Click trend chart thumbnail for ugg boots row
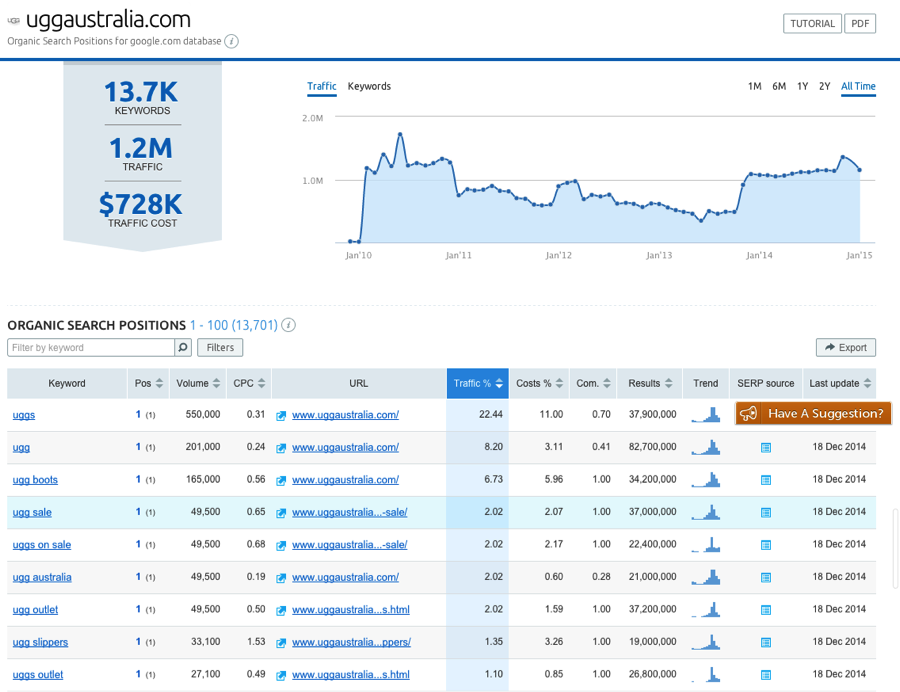 click(x=706, y=479)
